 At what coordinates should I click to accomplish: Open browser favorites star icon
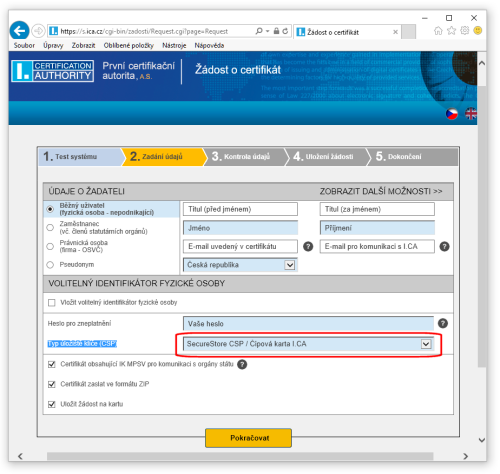pos(451,31)
